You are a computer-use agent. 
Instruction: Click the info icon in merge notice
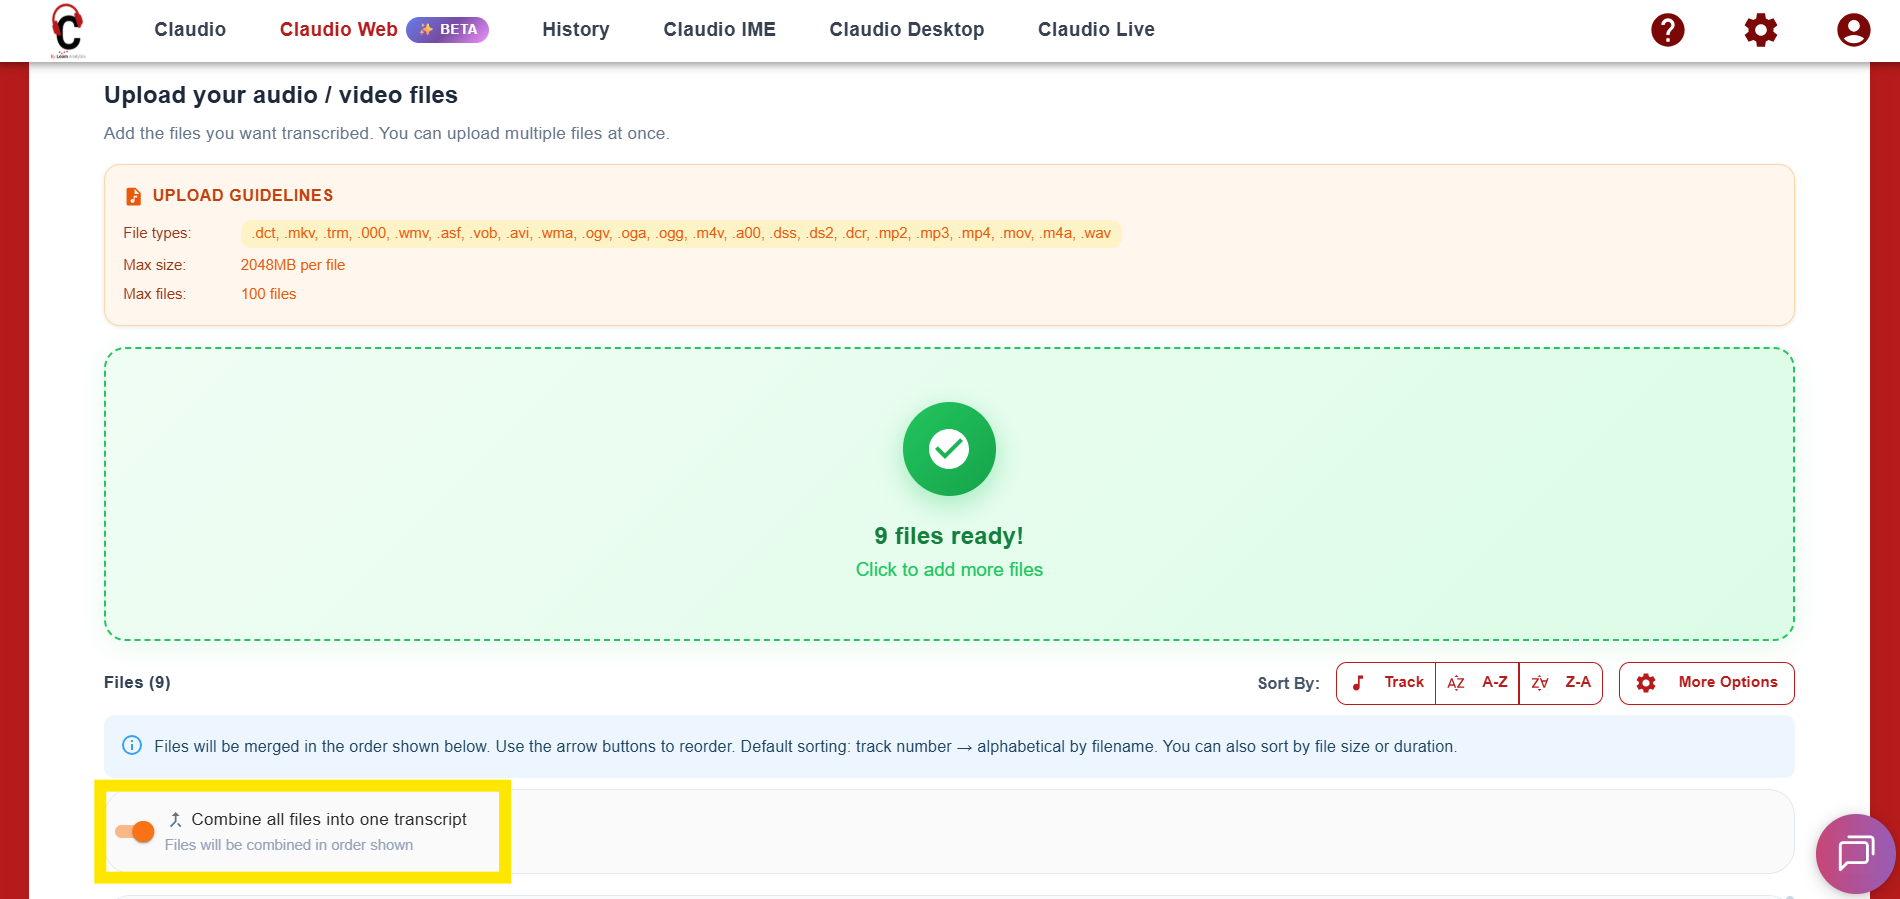coord(132,746)
